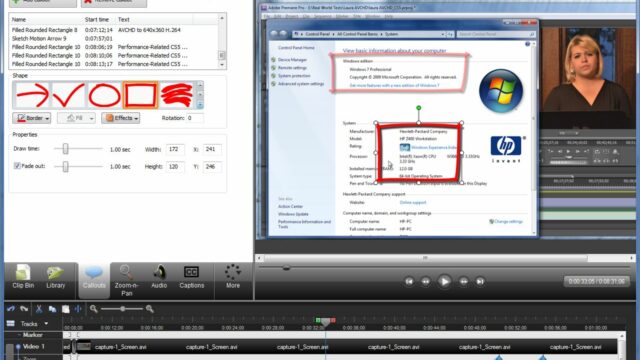Click the split icon in timeline toolbar
The width and height of the screenshot is (640, 360).
78,309
